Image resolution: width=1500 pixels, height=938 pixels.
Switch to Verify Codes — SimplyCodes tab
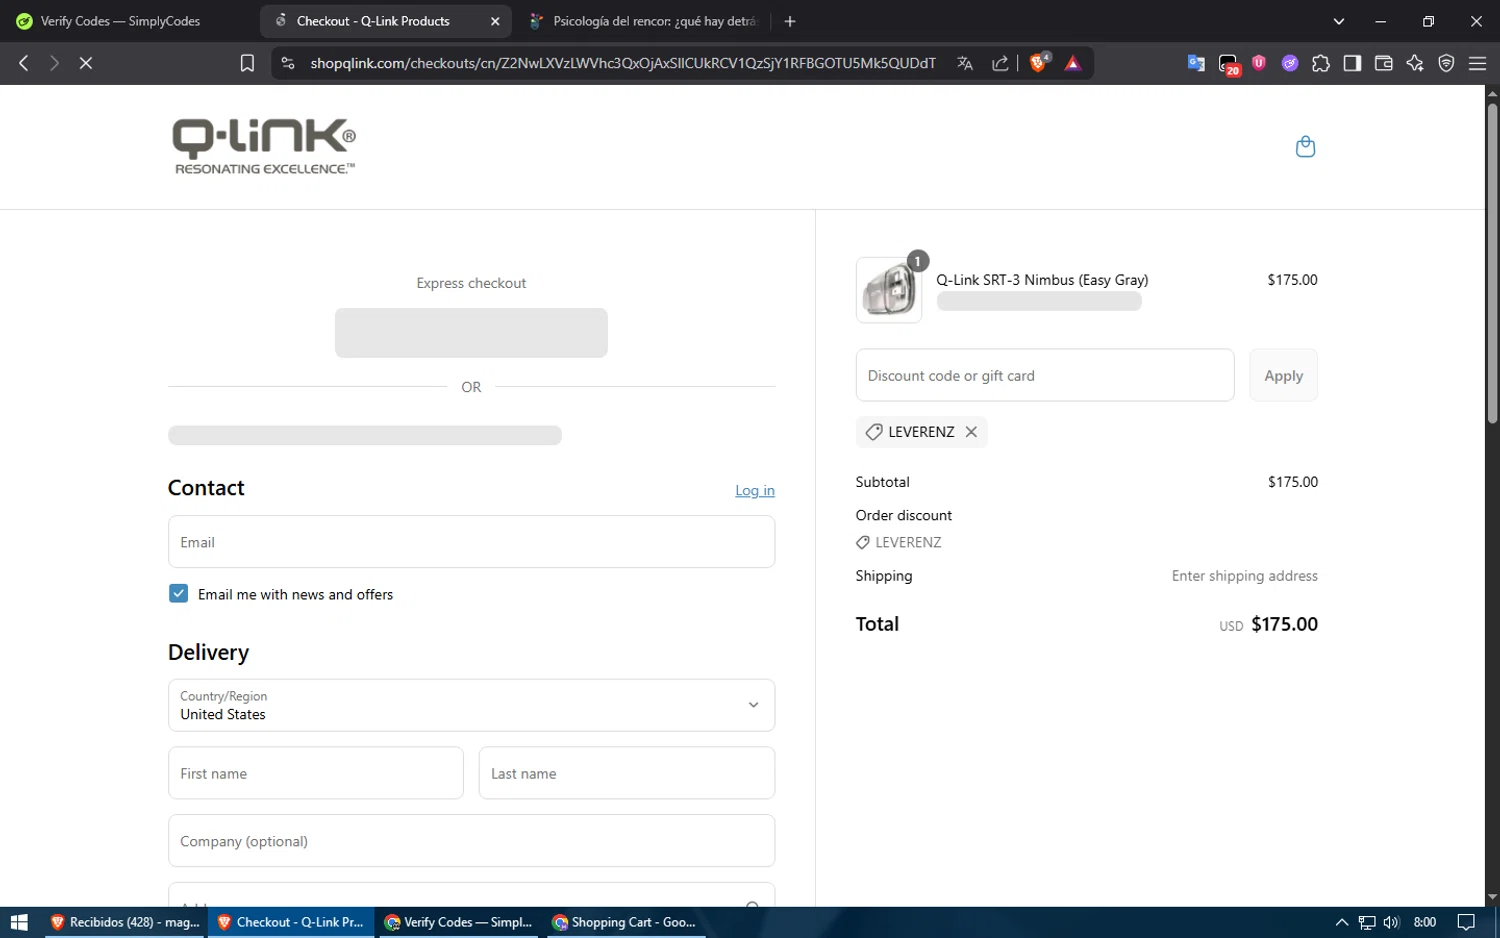point(120,21)
